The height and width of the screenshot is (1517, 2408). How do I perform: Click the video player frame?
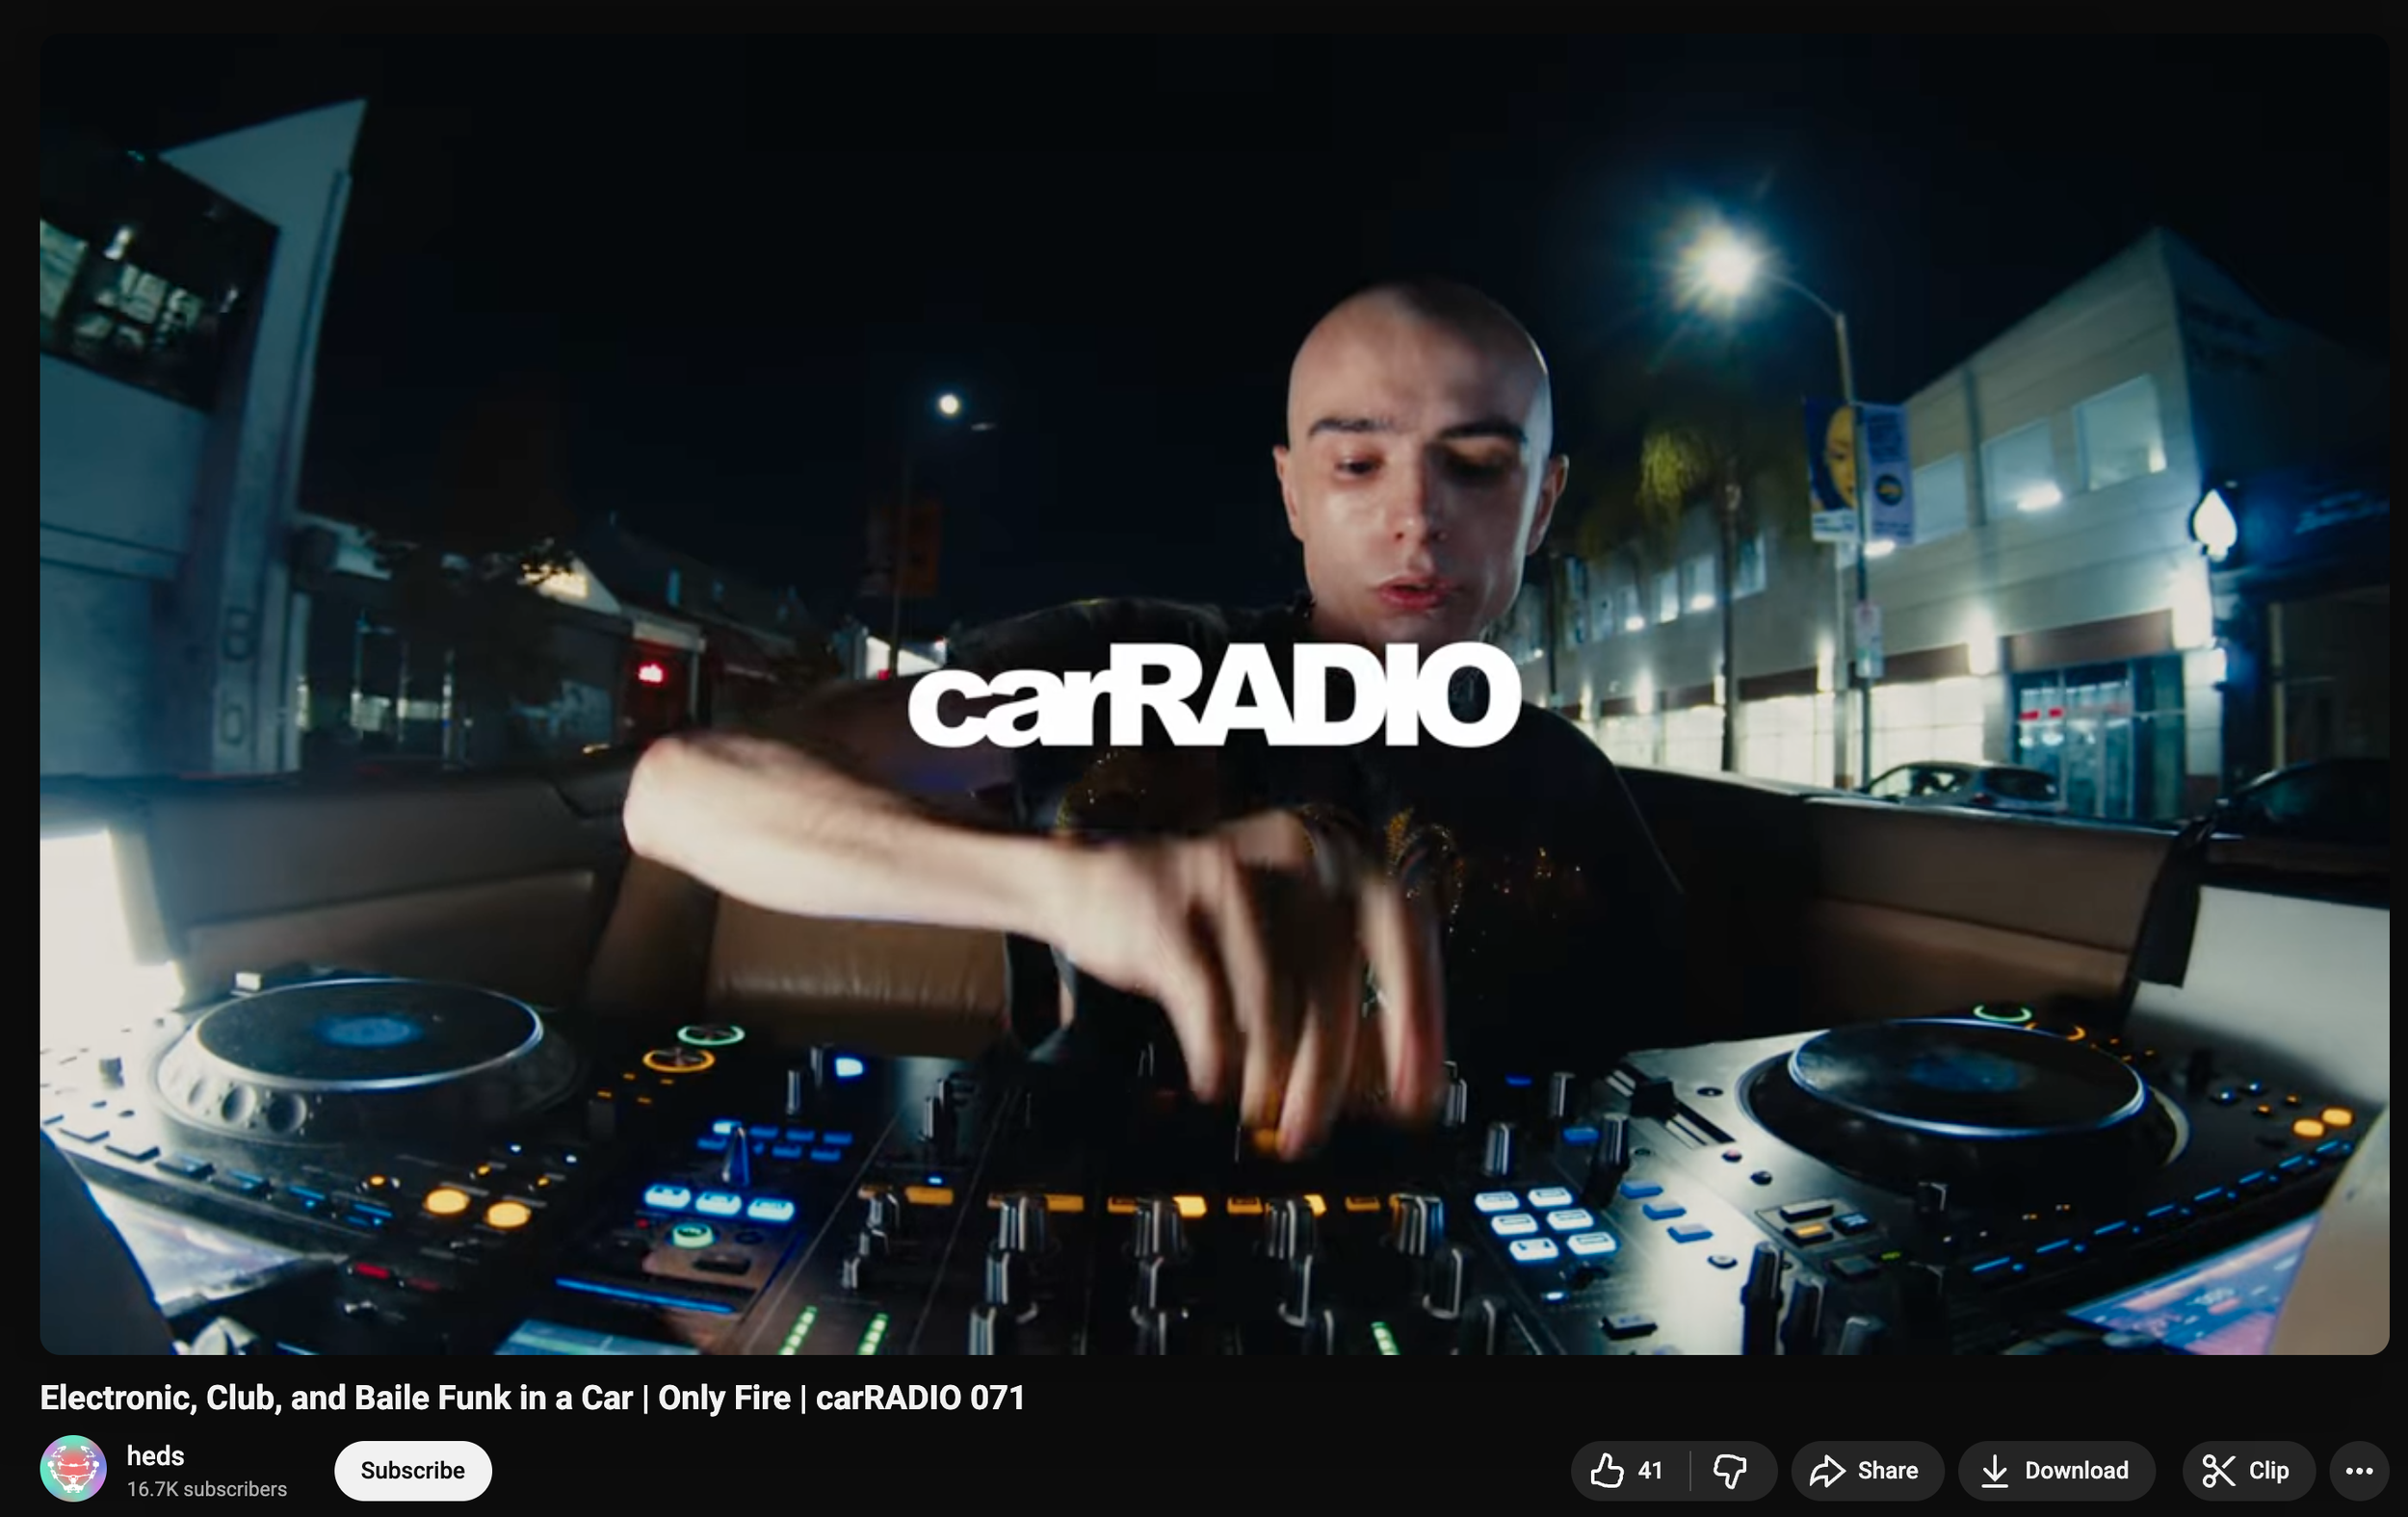click(1214, 694)
